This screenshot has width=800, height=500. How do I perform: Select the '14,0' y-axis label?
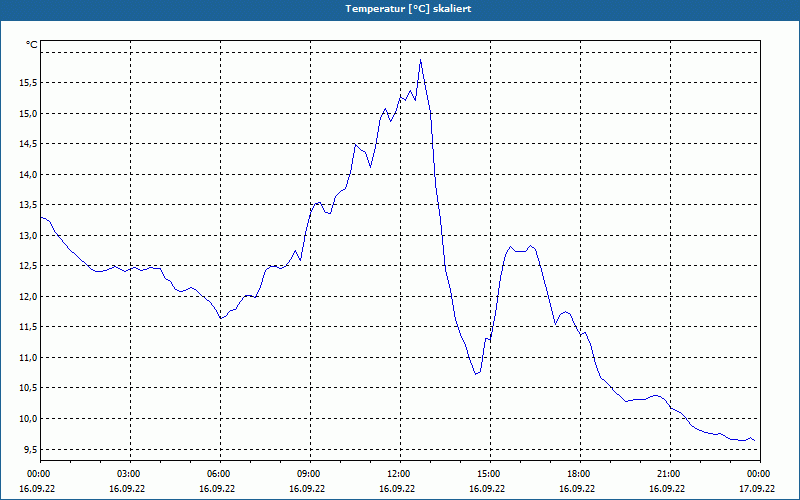pyautogui.click(x=28, y=175)
